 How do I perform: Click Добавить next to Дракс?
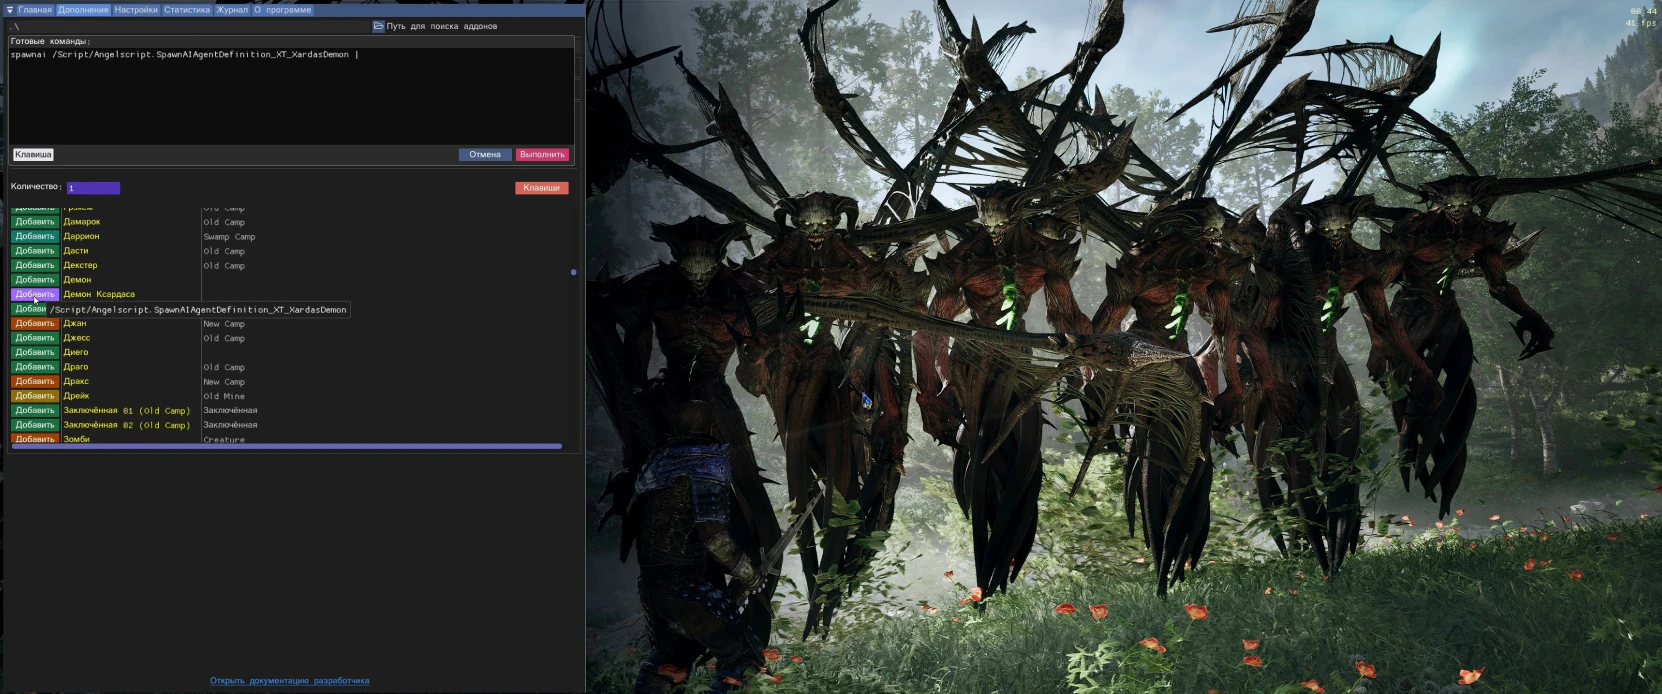tap(35, 381)
